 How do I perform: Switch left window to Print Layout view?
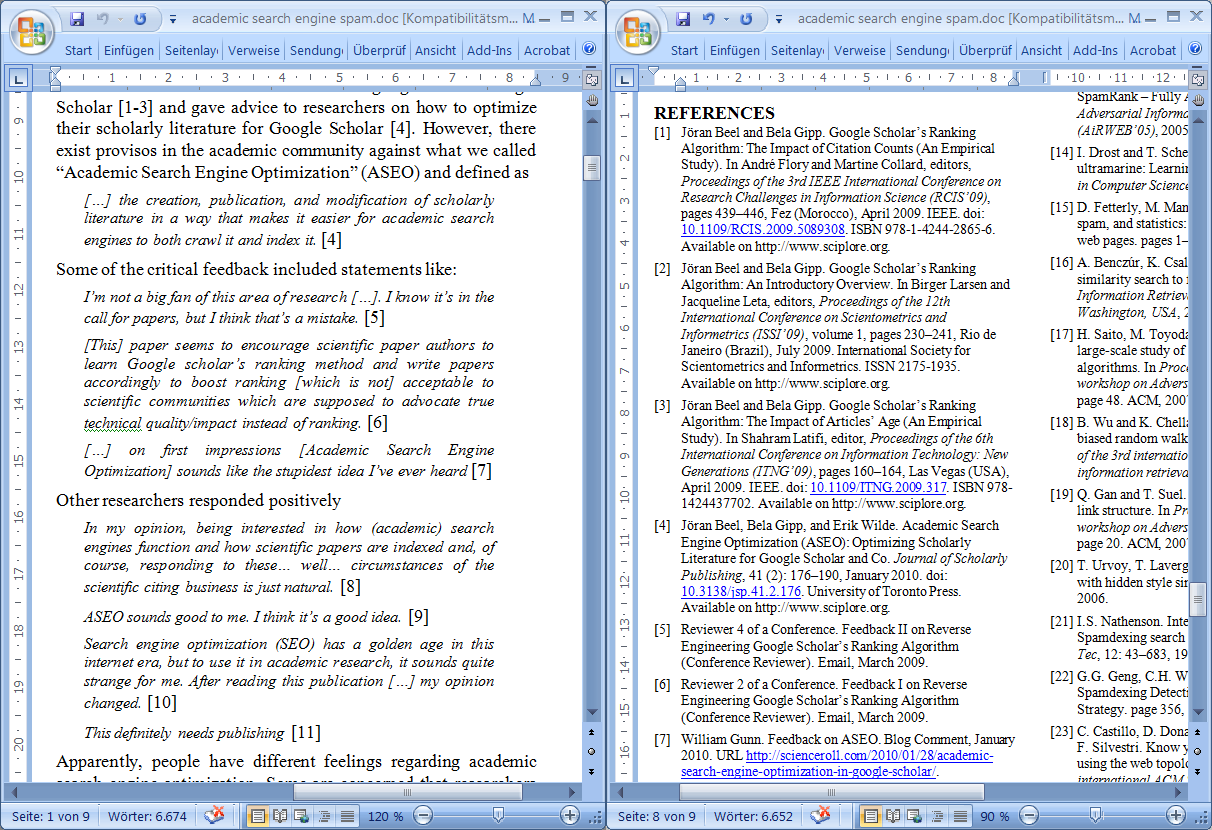[x=258, y=816]
